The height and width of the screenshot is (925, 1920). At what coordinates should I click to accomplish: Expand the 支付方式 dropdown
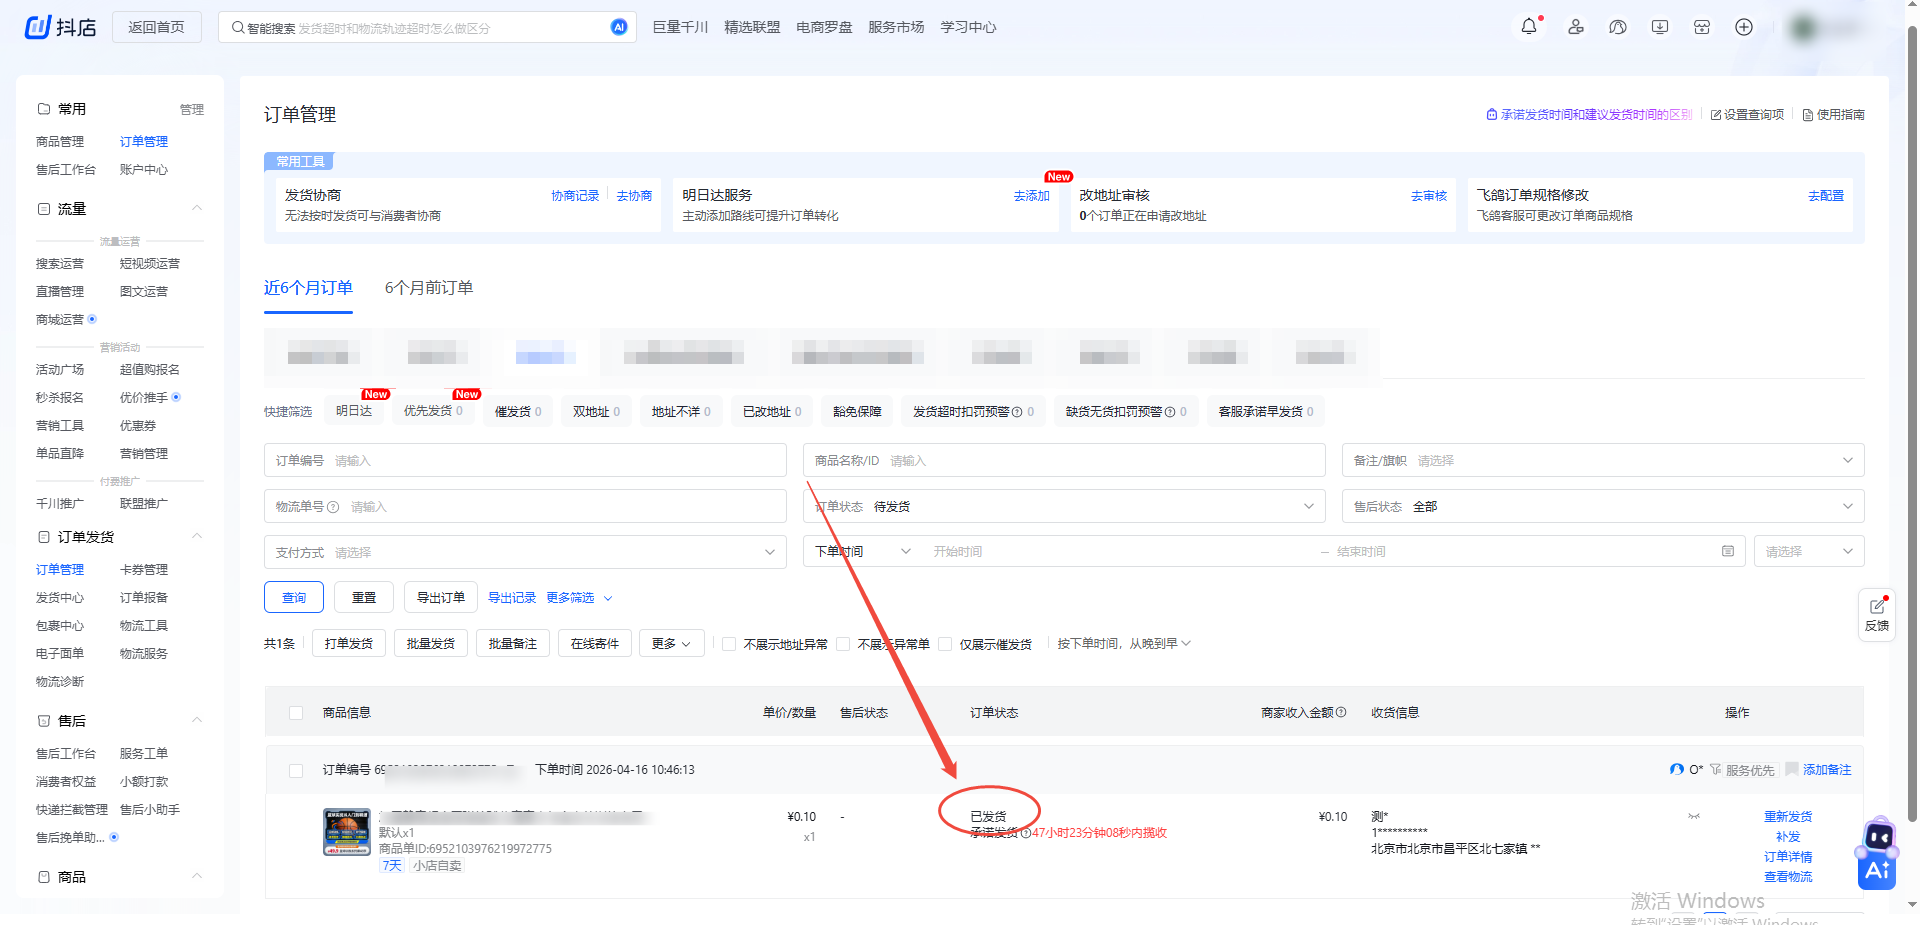[524, 552]
